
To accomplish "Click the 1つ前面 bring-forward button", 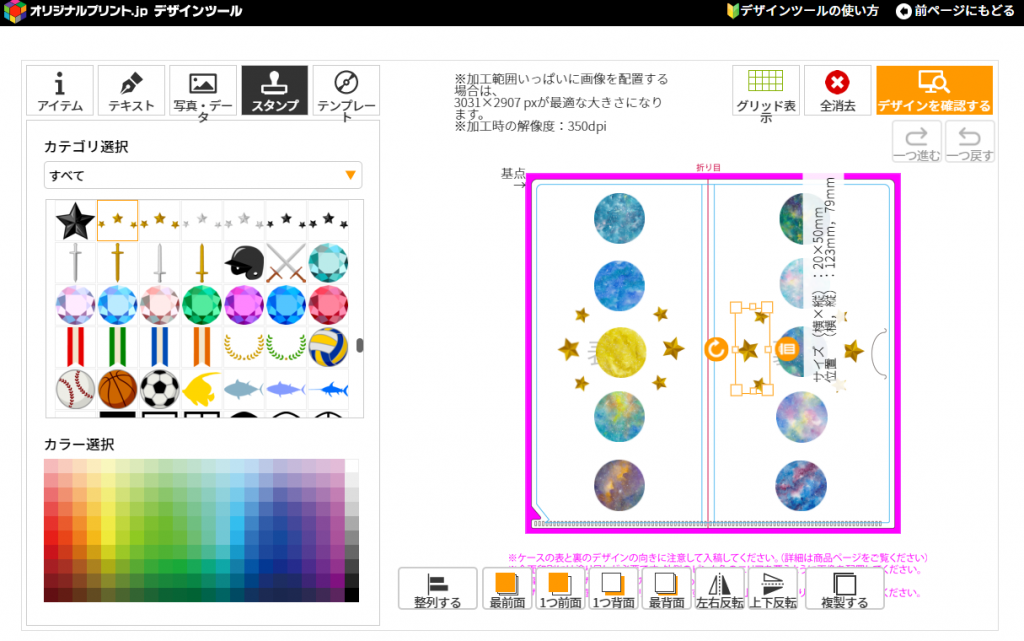I will click(560, 589).
